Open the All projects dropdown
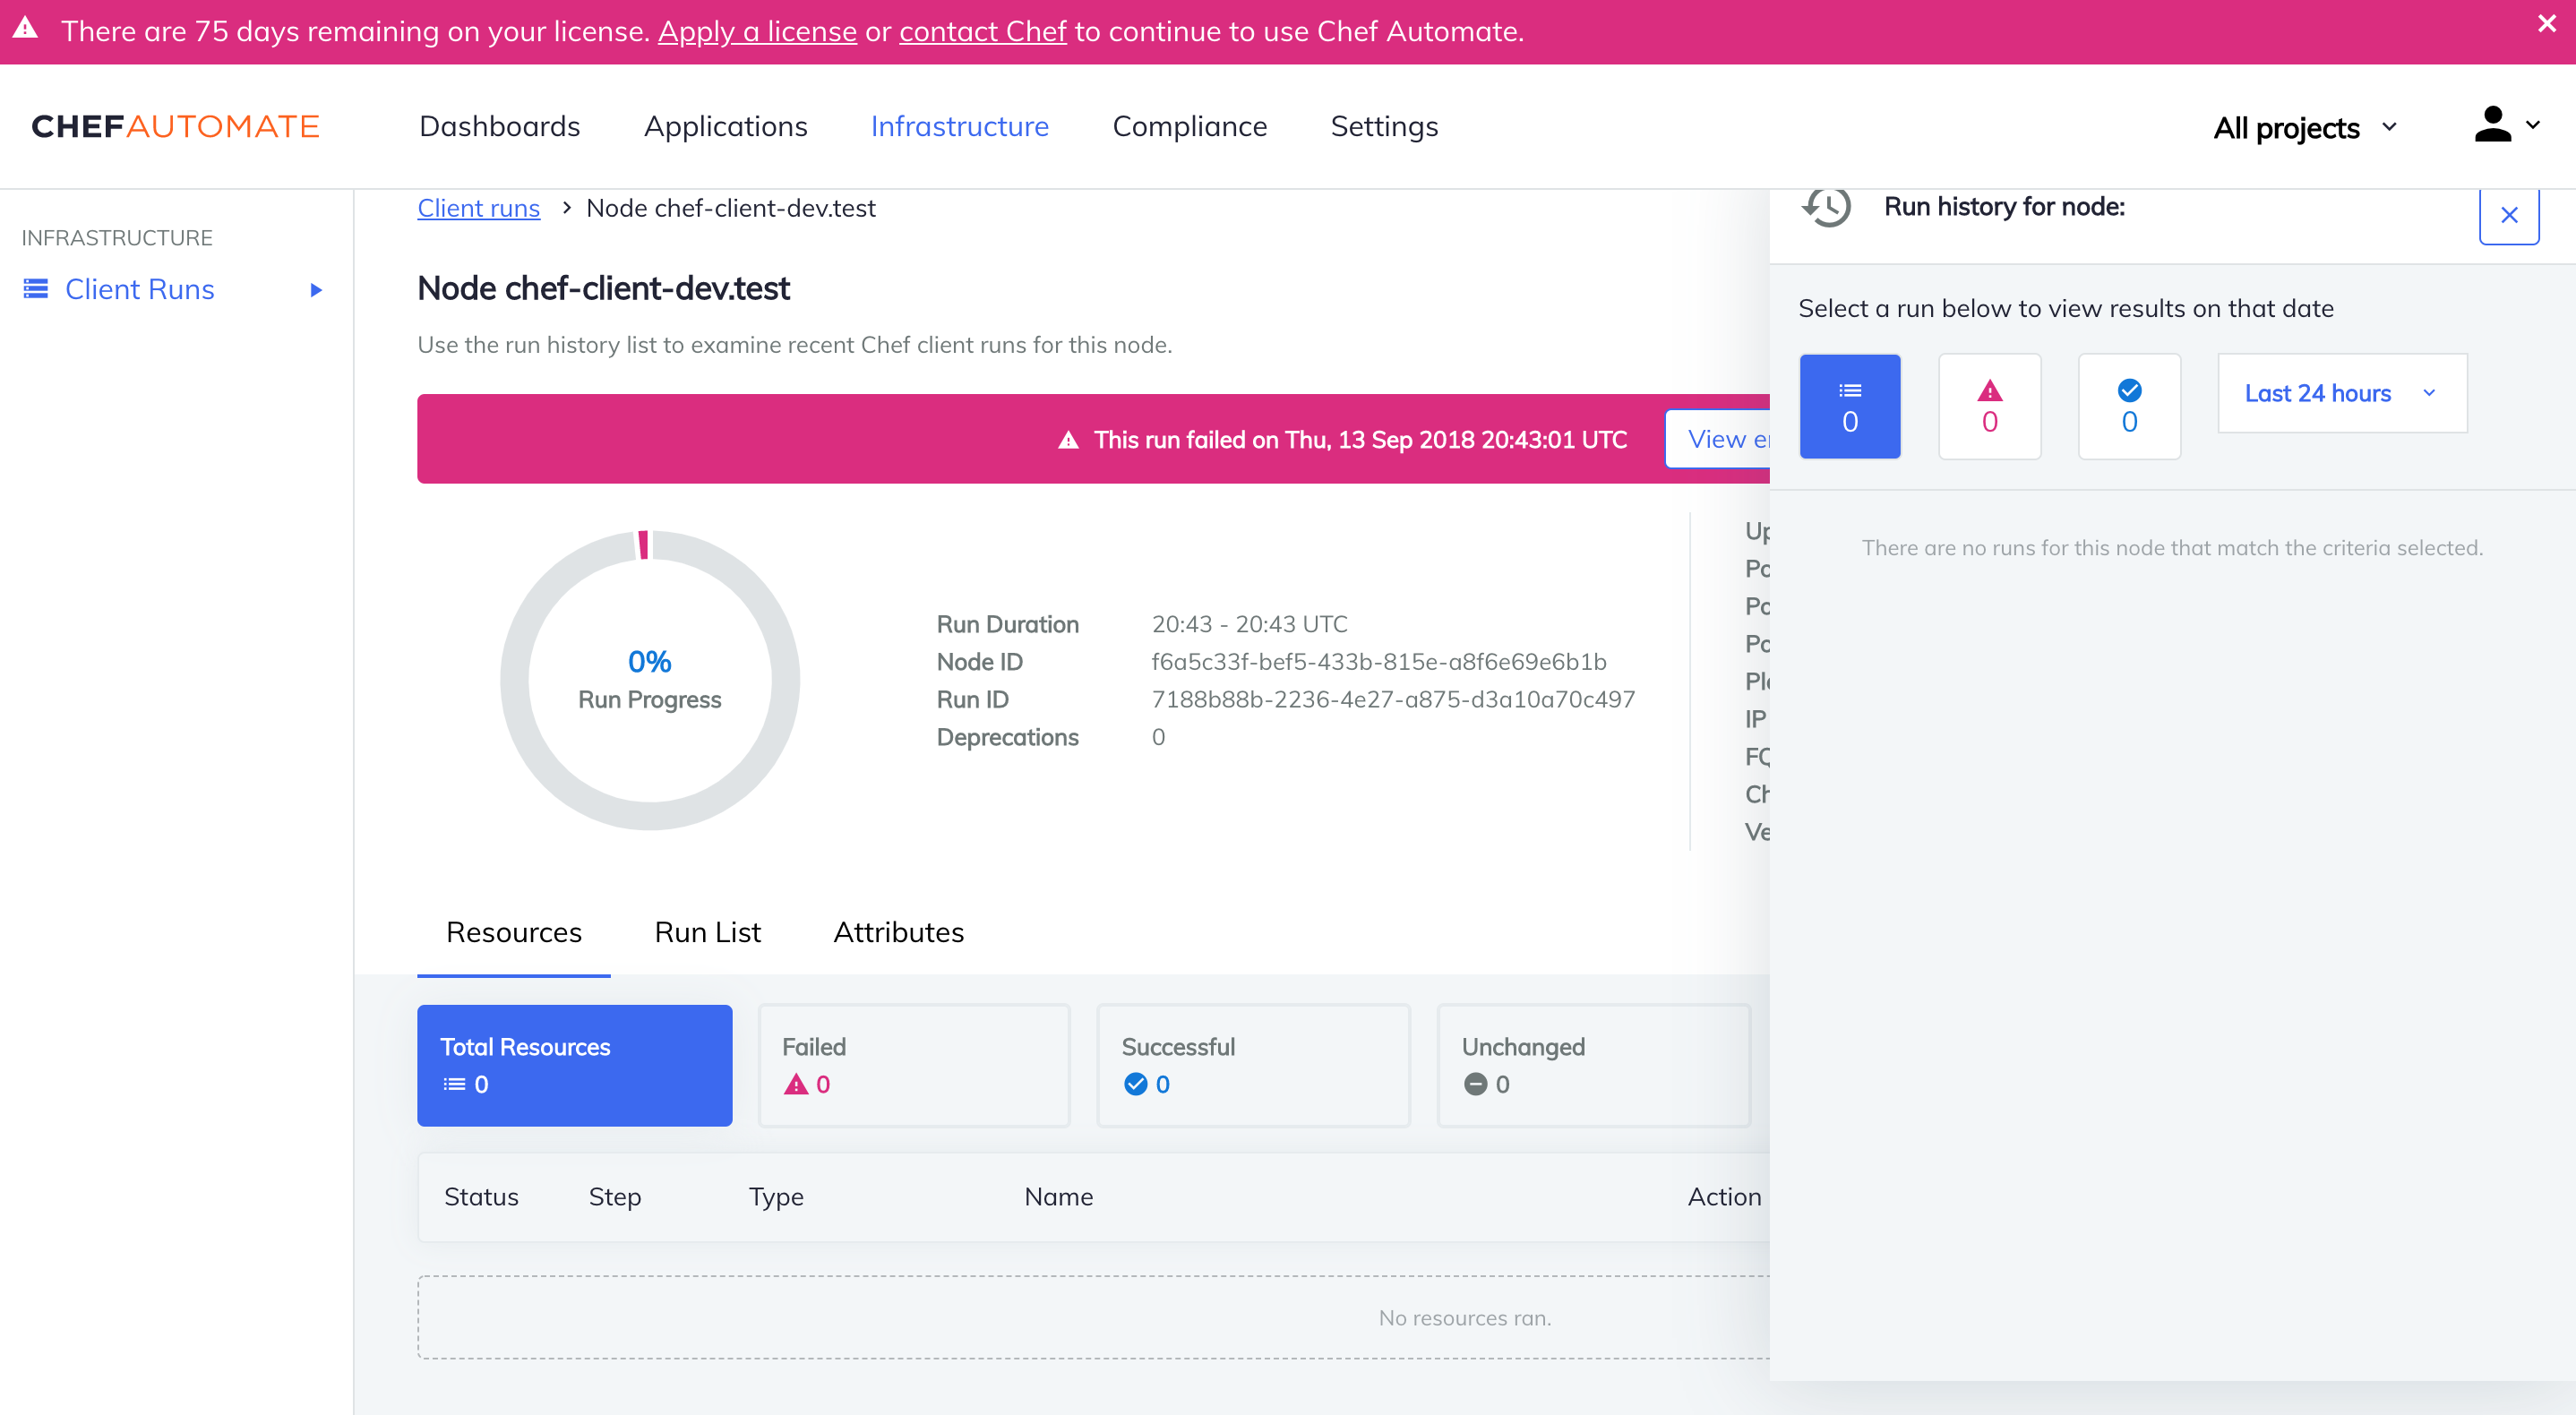Image resolution: width=2576 pixels, height=1415 pixels. click(2304, 127)
